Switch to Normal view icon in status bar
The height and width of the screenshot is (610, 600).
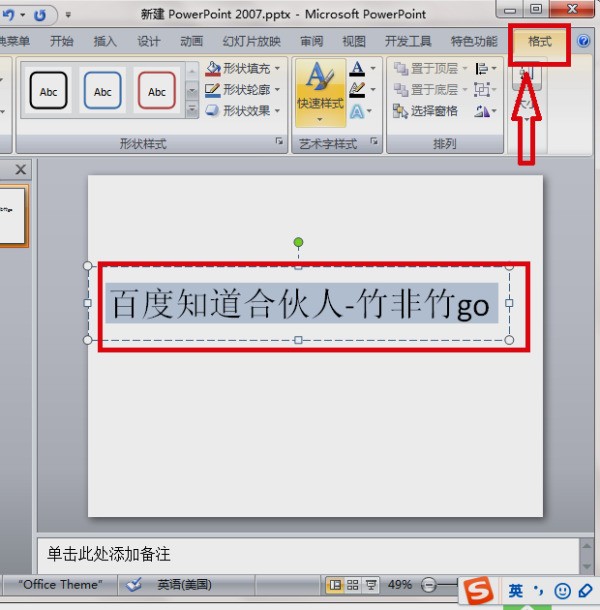point(335,585)
